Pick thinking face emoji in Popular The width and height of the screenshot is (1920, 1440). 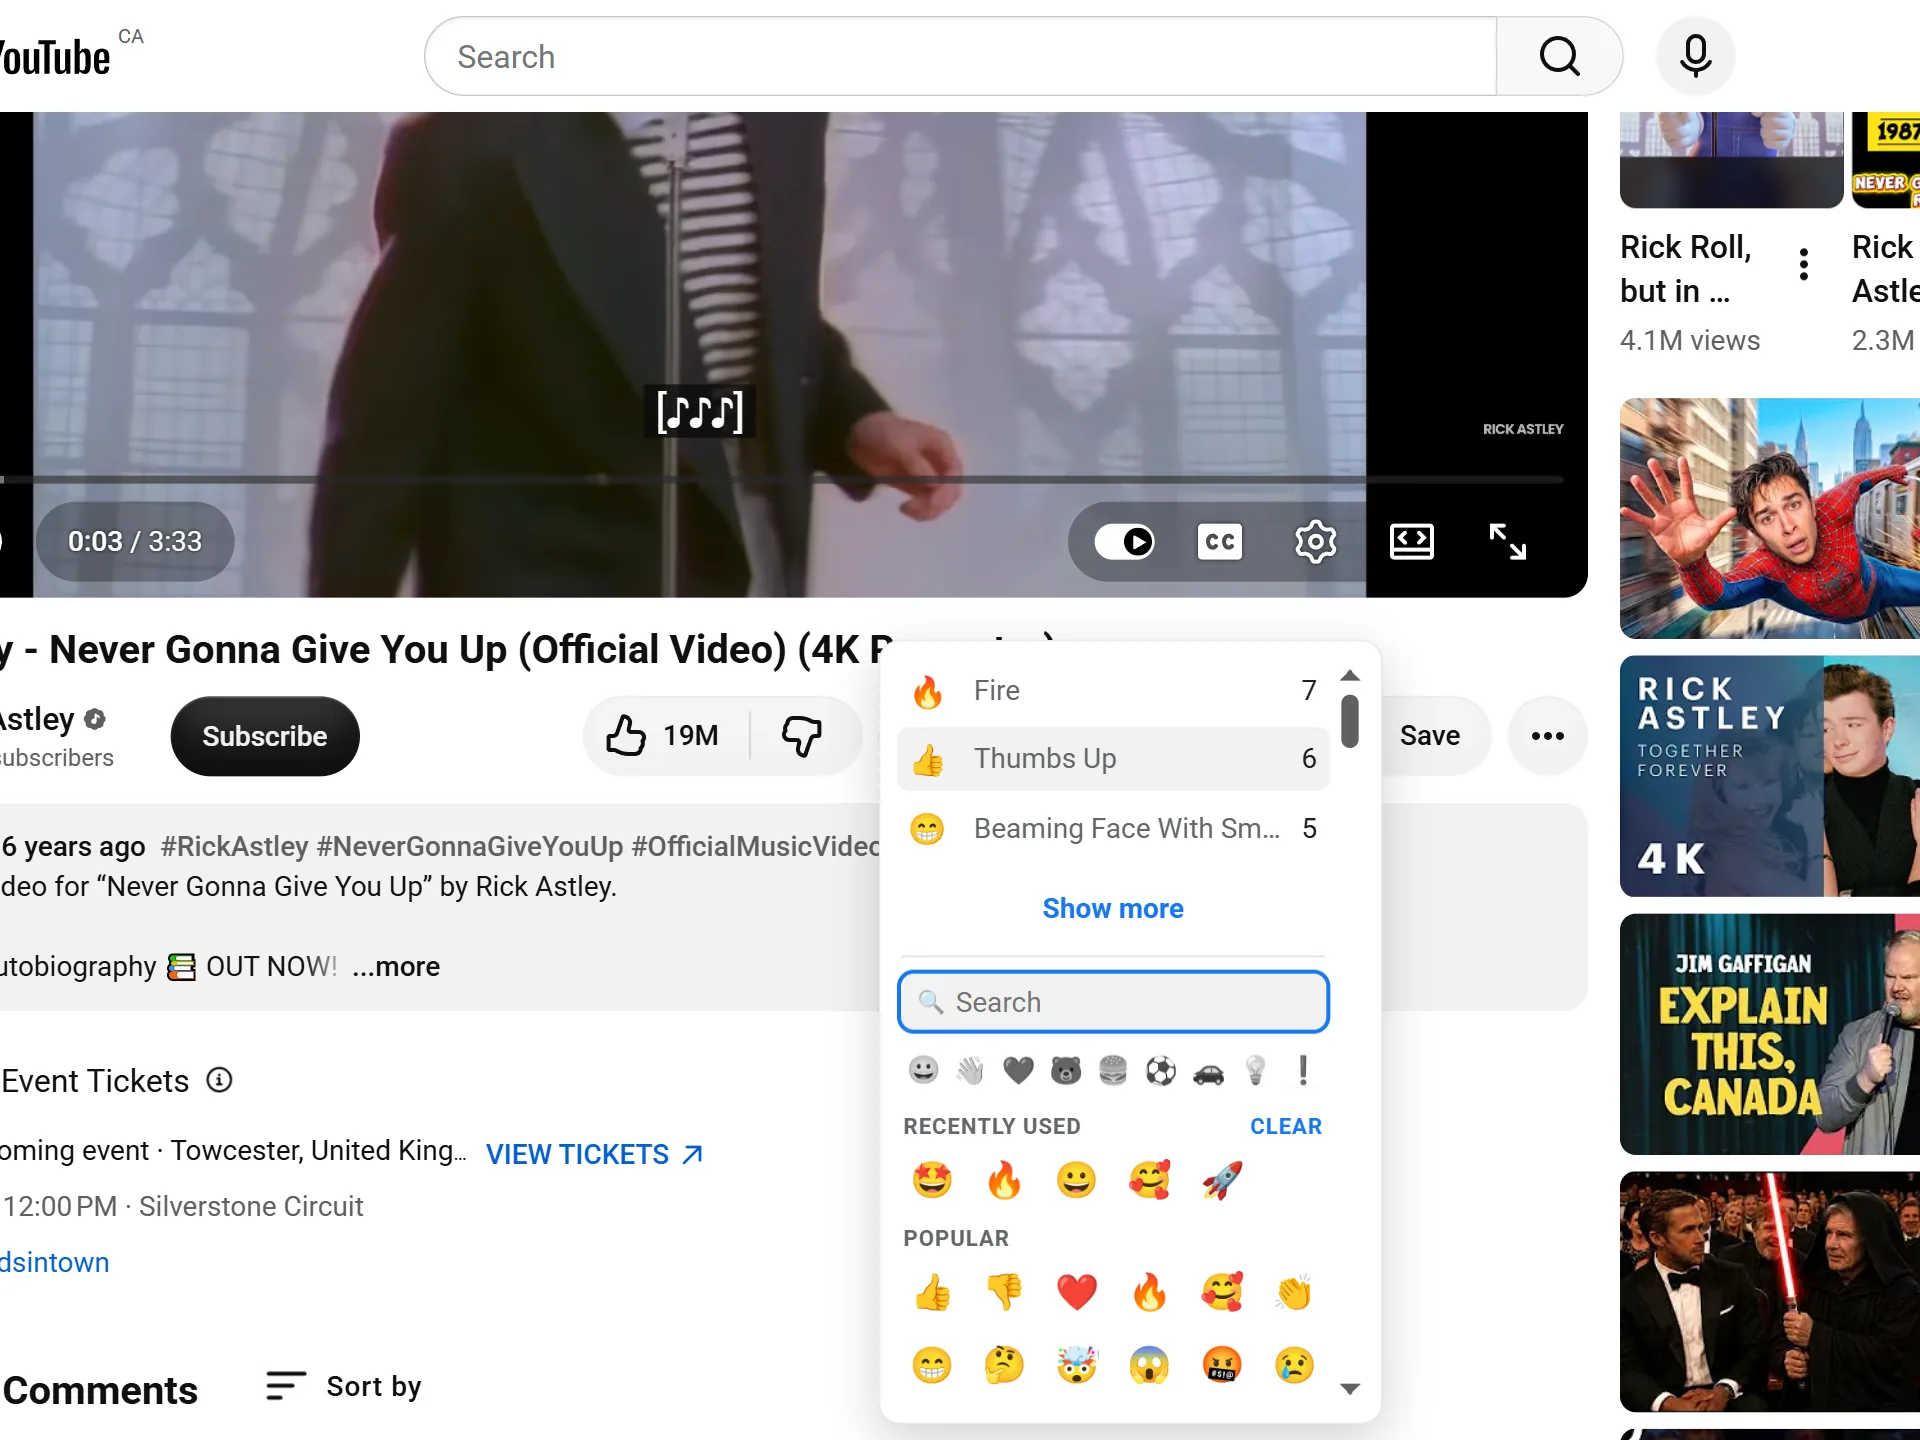click(1004, 1365)
